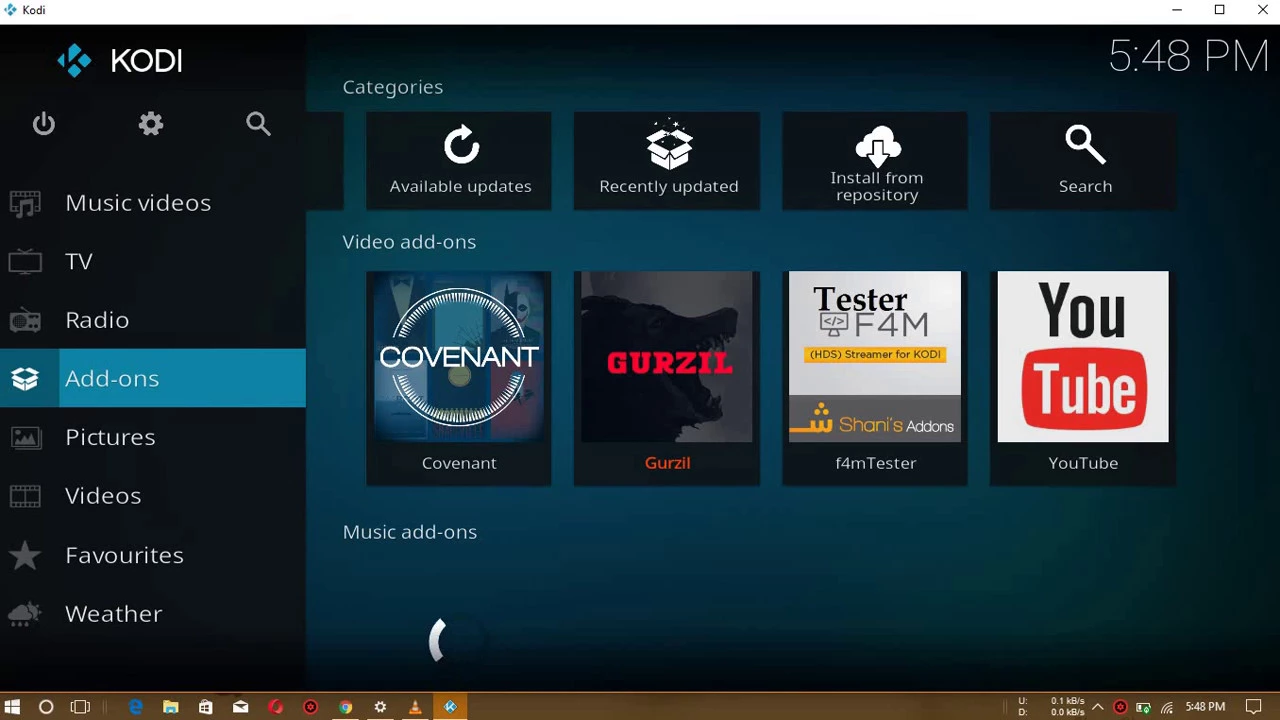This screenshot has width=1280, height=720.
Task: Click the Kodi logo
Action: 120,61
